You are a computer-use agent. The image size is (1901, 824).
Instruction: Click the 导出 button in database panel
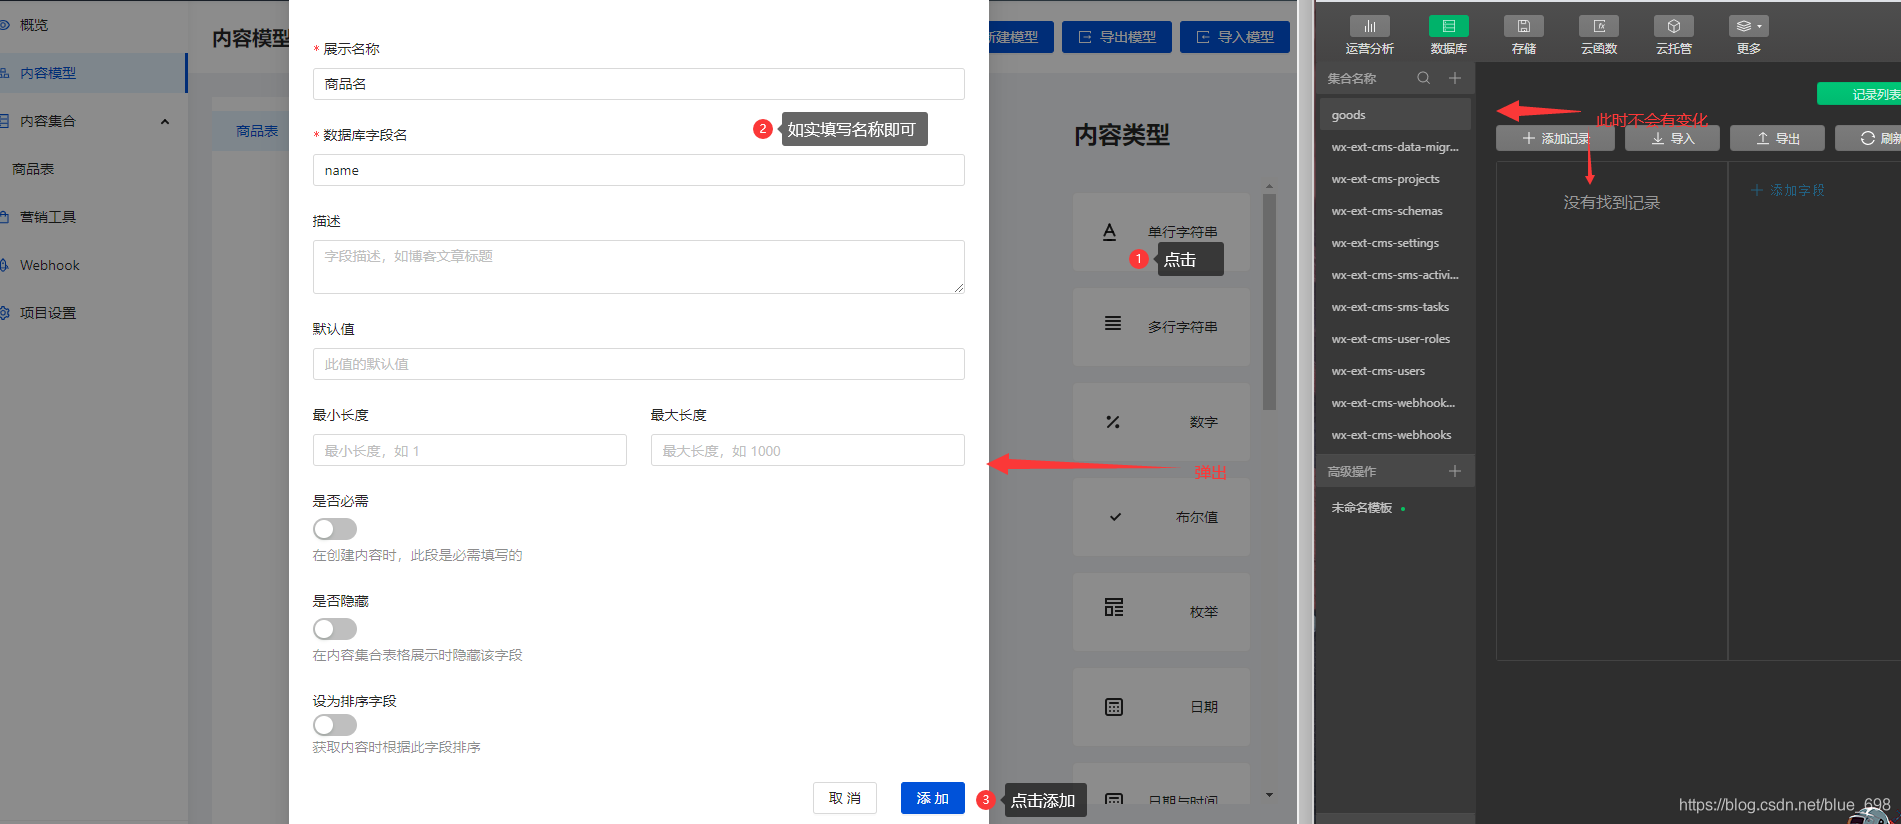pos(1777,138)
